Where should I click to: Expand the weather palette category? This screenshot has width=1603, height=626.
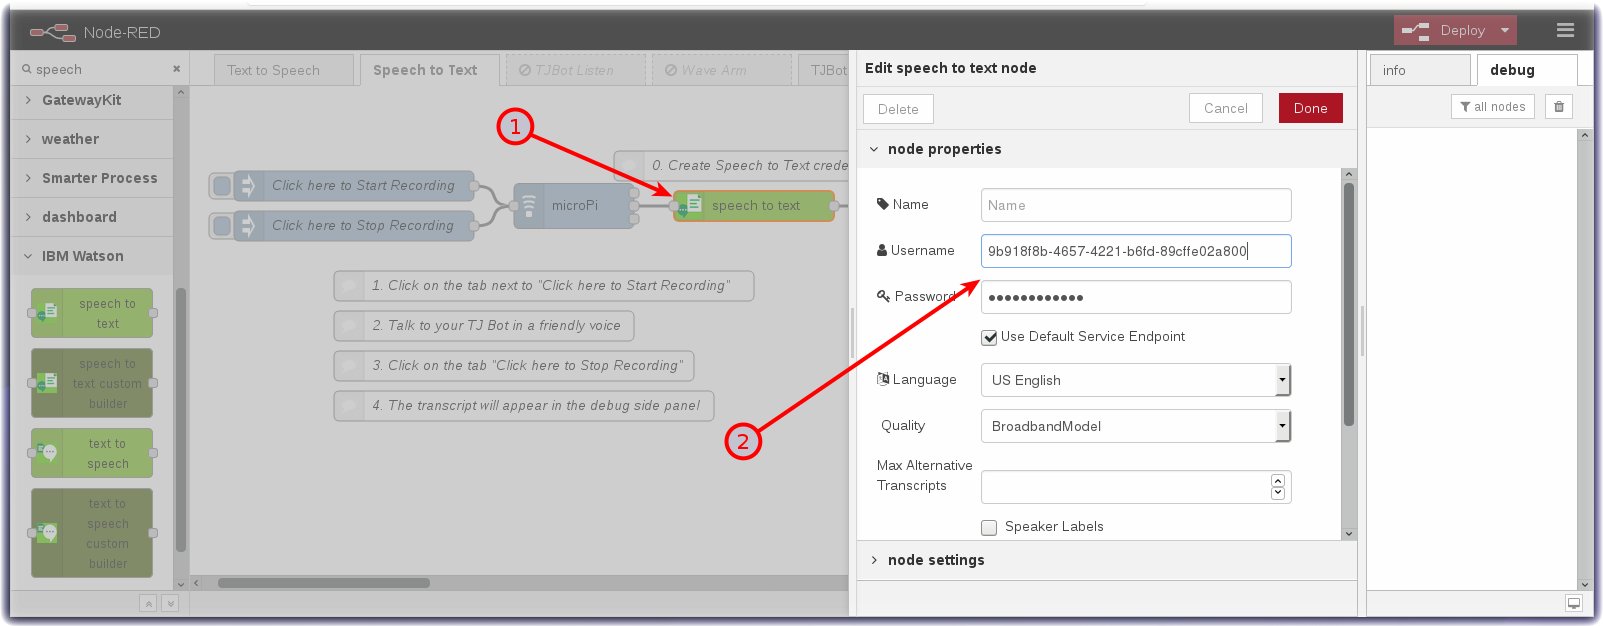click(92, 139)
